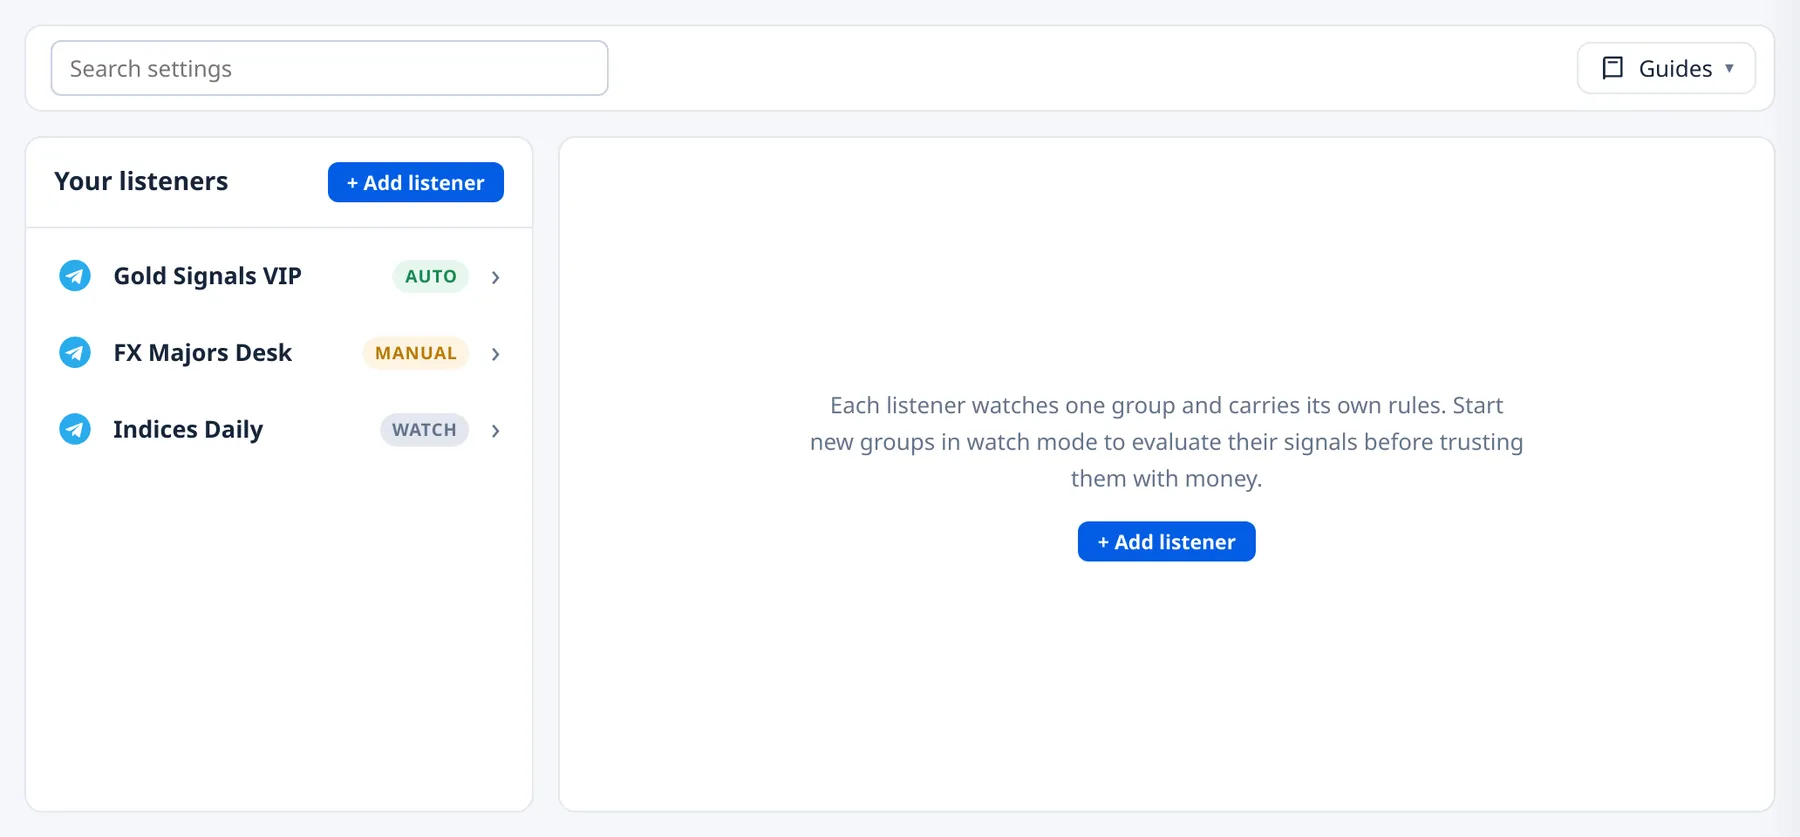Select the MANUAL badge on FX Majors Desk
Viewport: 1800px width, 837px height.
(416, 353)
